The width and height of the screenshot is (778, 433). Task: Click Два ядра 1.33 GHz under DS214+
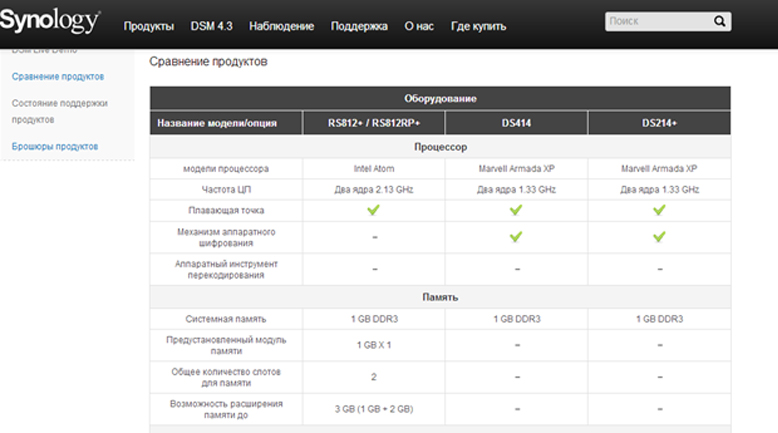click(659, 189)
